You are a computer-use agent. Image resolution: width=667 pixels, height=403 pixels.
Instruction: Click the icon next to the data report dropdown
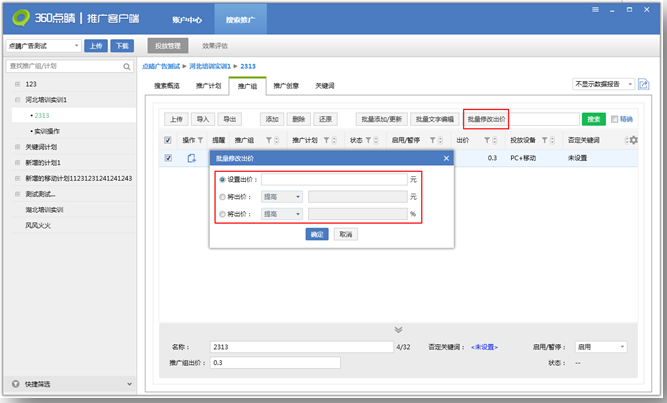click(643, 84)
